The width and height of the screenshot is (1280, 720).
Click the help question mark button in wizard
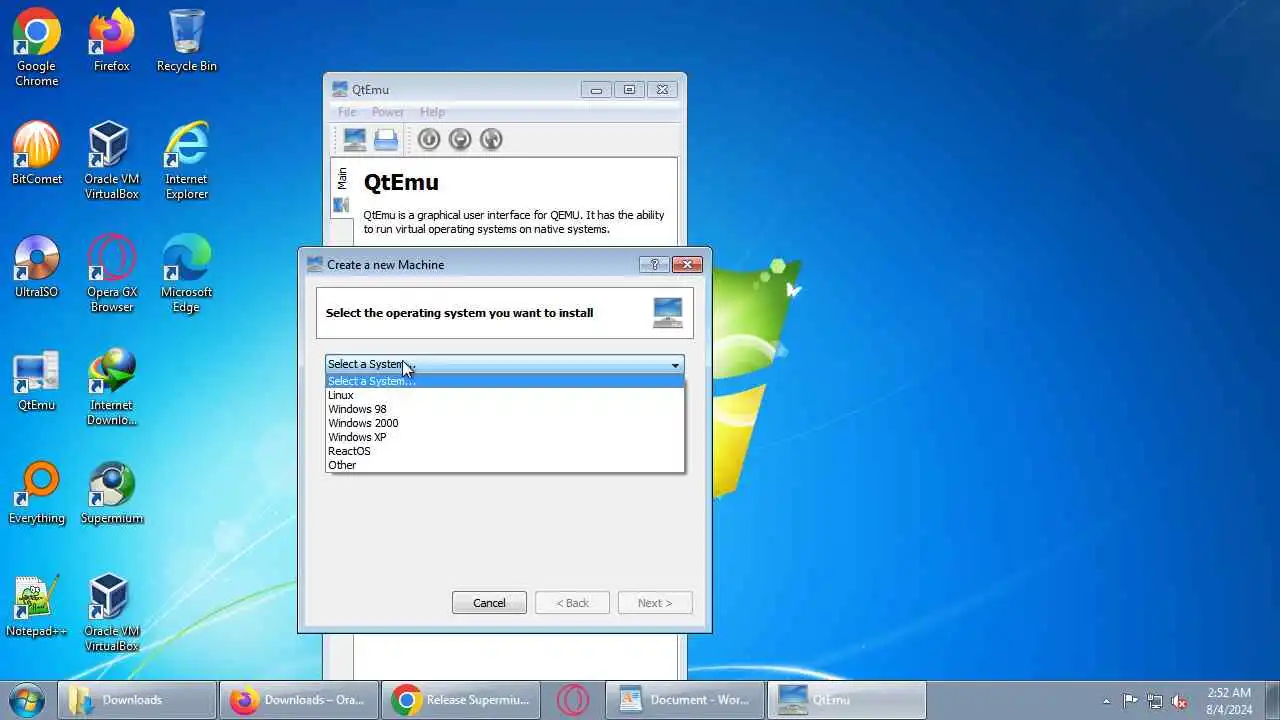coord(654,264)
